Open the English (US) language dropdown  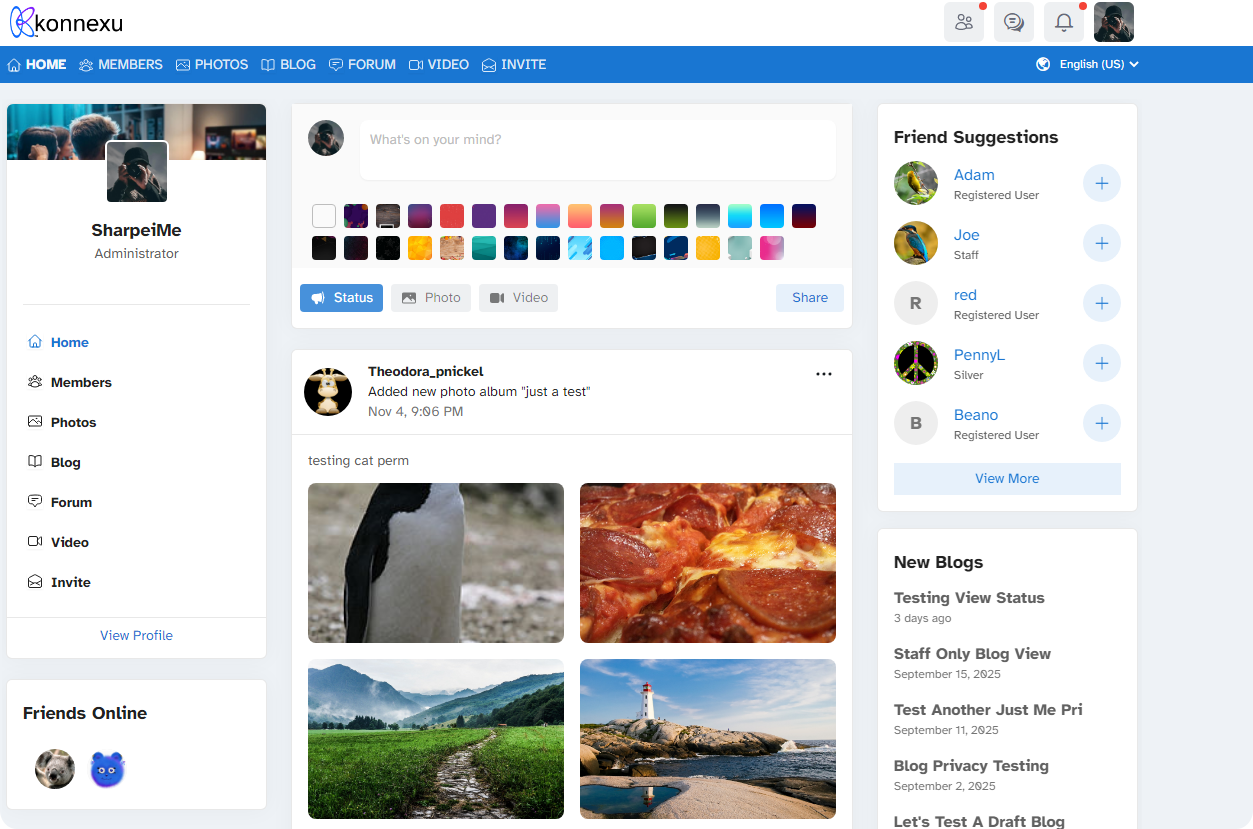tap(1088, 64)
